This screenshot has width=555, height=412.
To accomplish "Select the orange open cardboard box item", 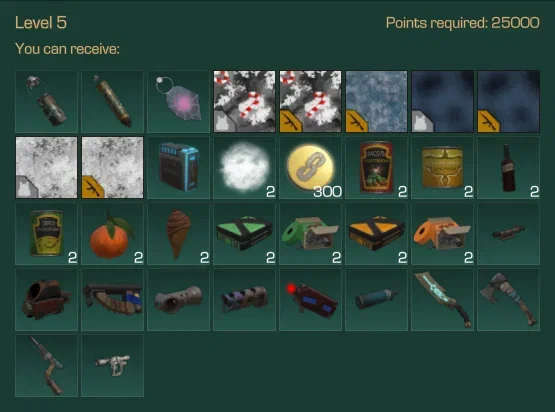I will click(442, 234).
